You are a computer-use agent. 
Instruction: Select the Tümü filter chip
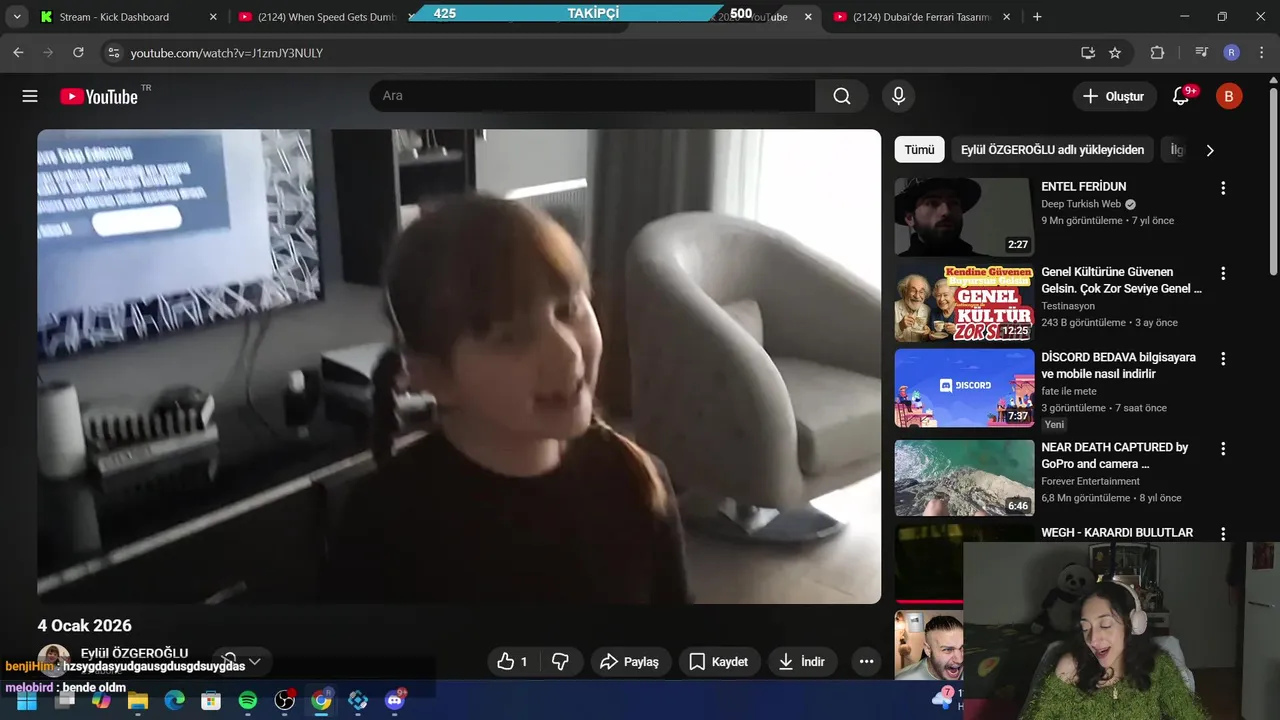(x=919, y=150)
